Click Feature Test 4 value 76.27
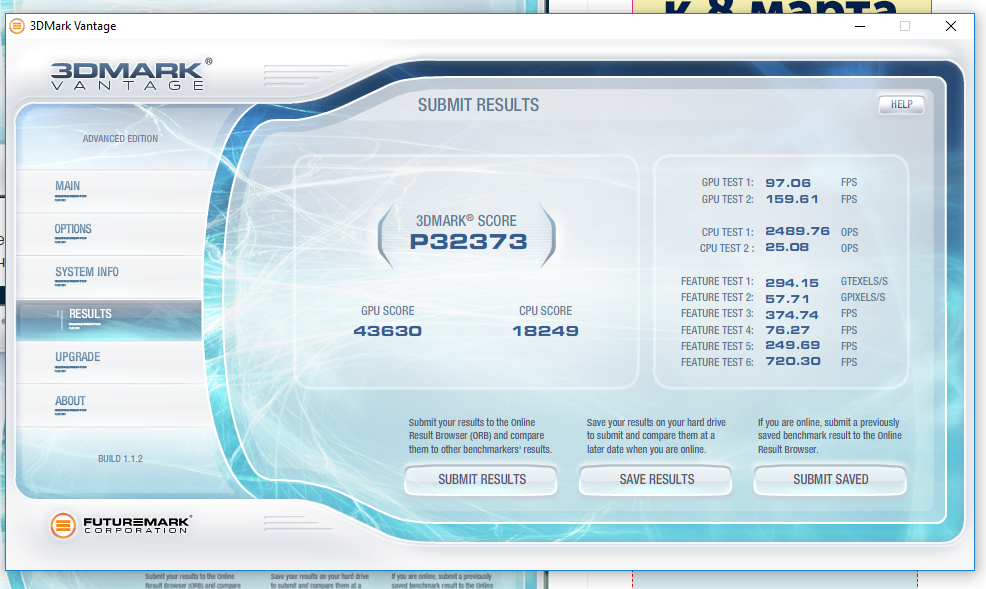This screenshot has width=986, height=589. (x=787, y=330)
